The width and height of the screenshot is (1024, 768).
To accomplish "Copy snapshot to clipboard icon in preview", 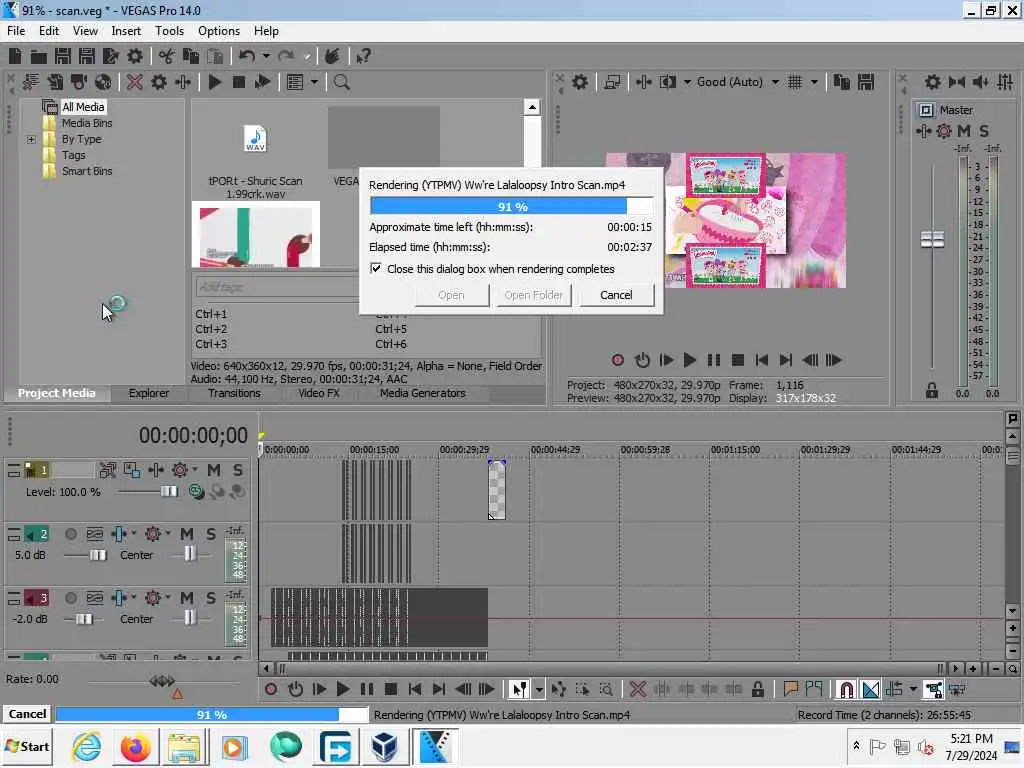I will [842, 82].
